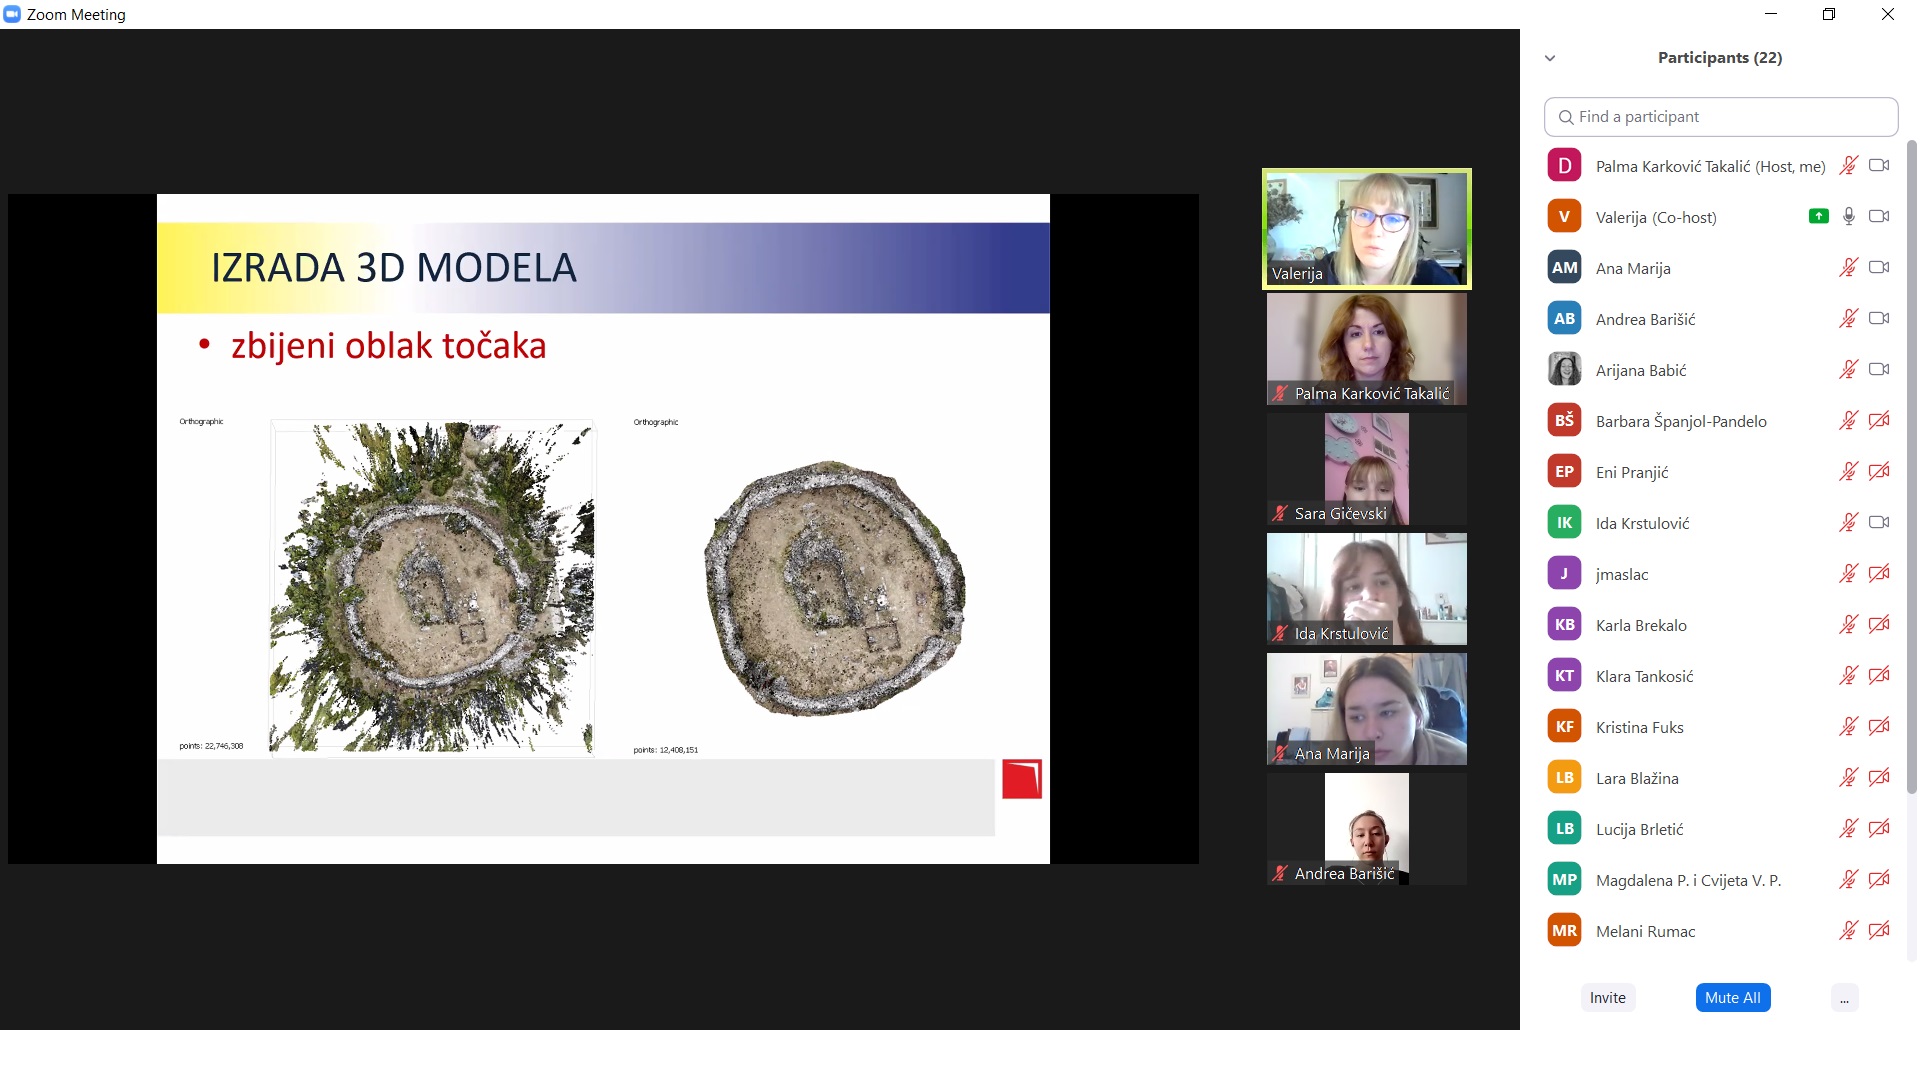
Task: Click Ana Marija's video camera icon
Action: click(1879, 267)
